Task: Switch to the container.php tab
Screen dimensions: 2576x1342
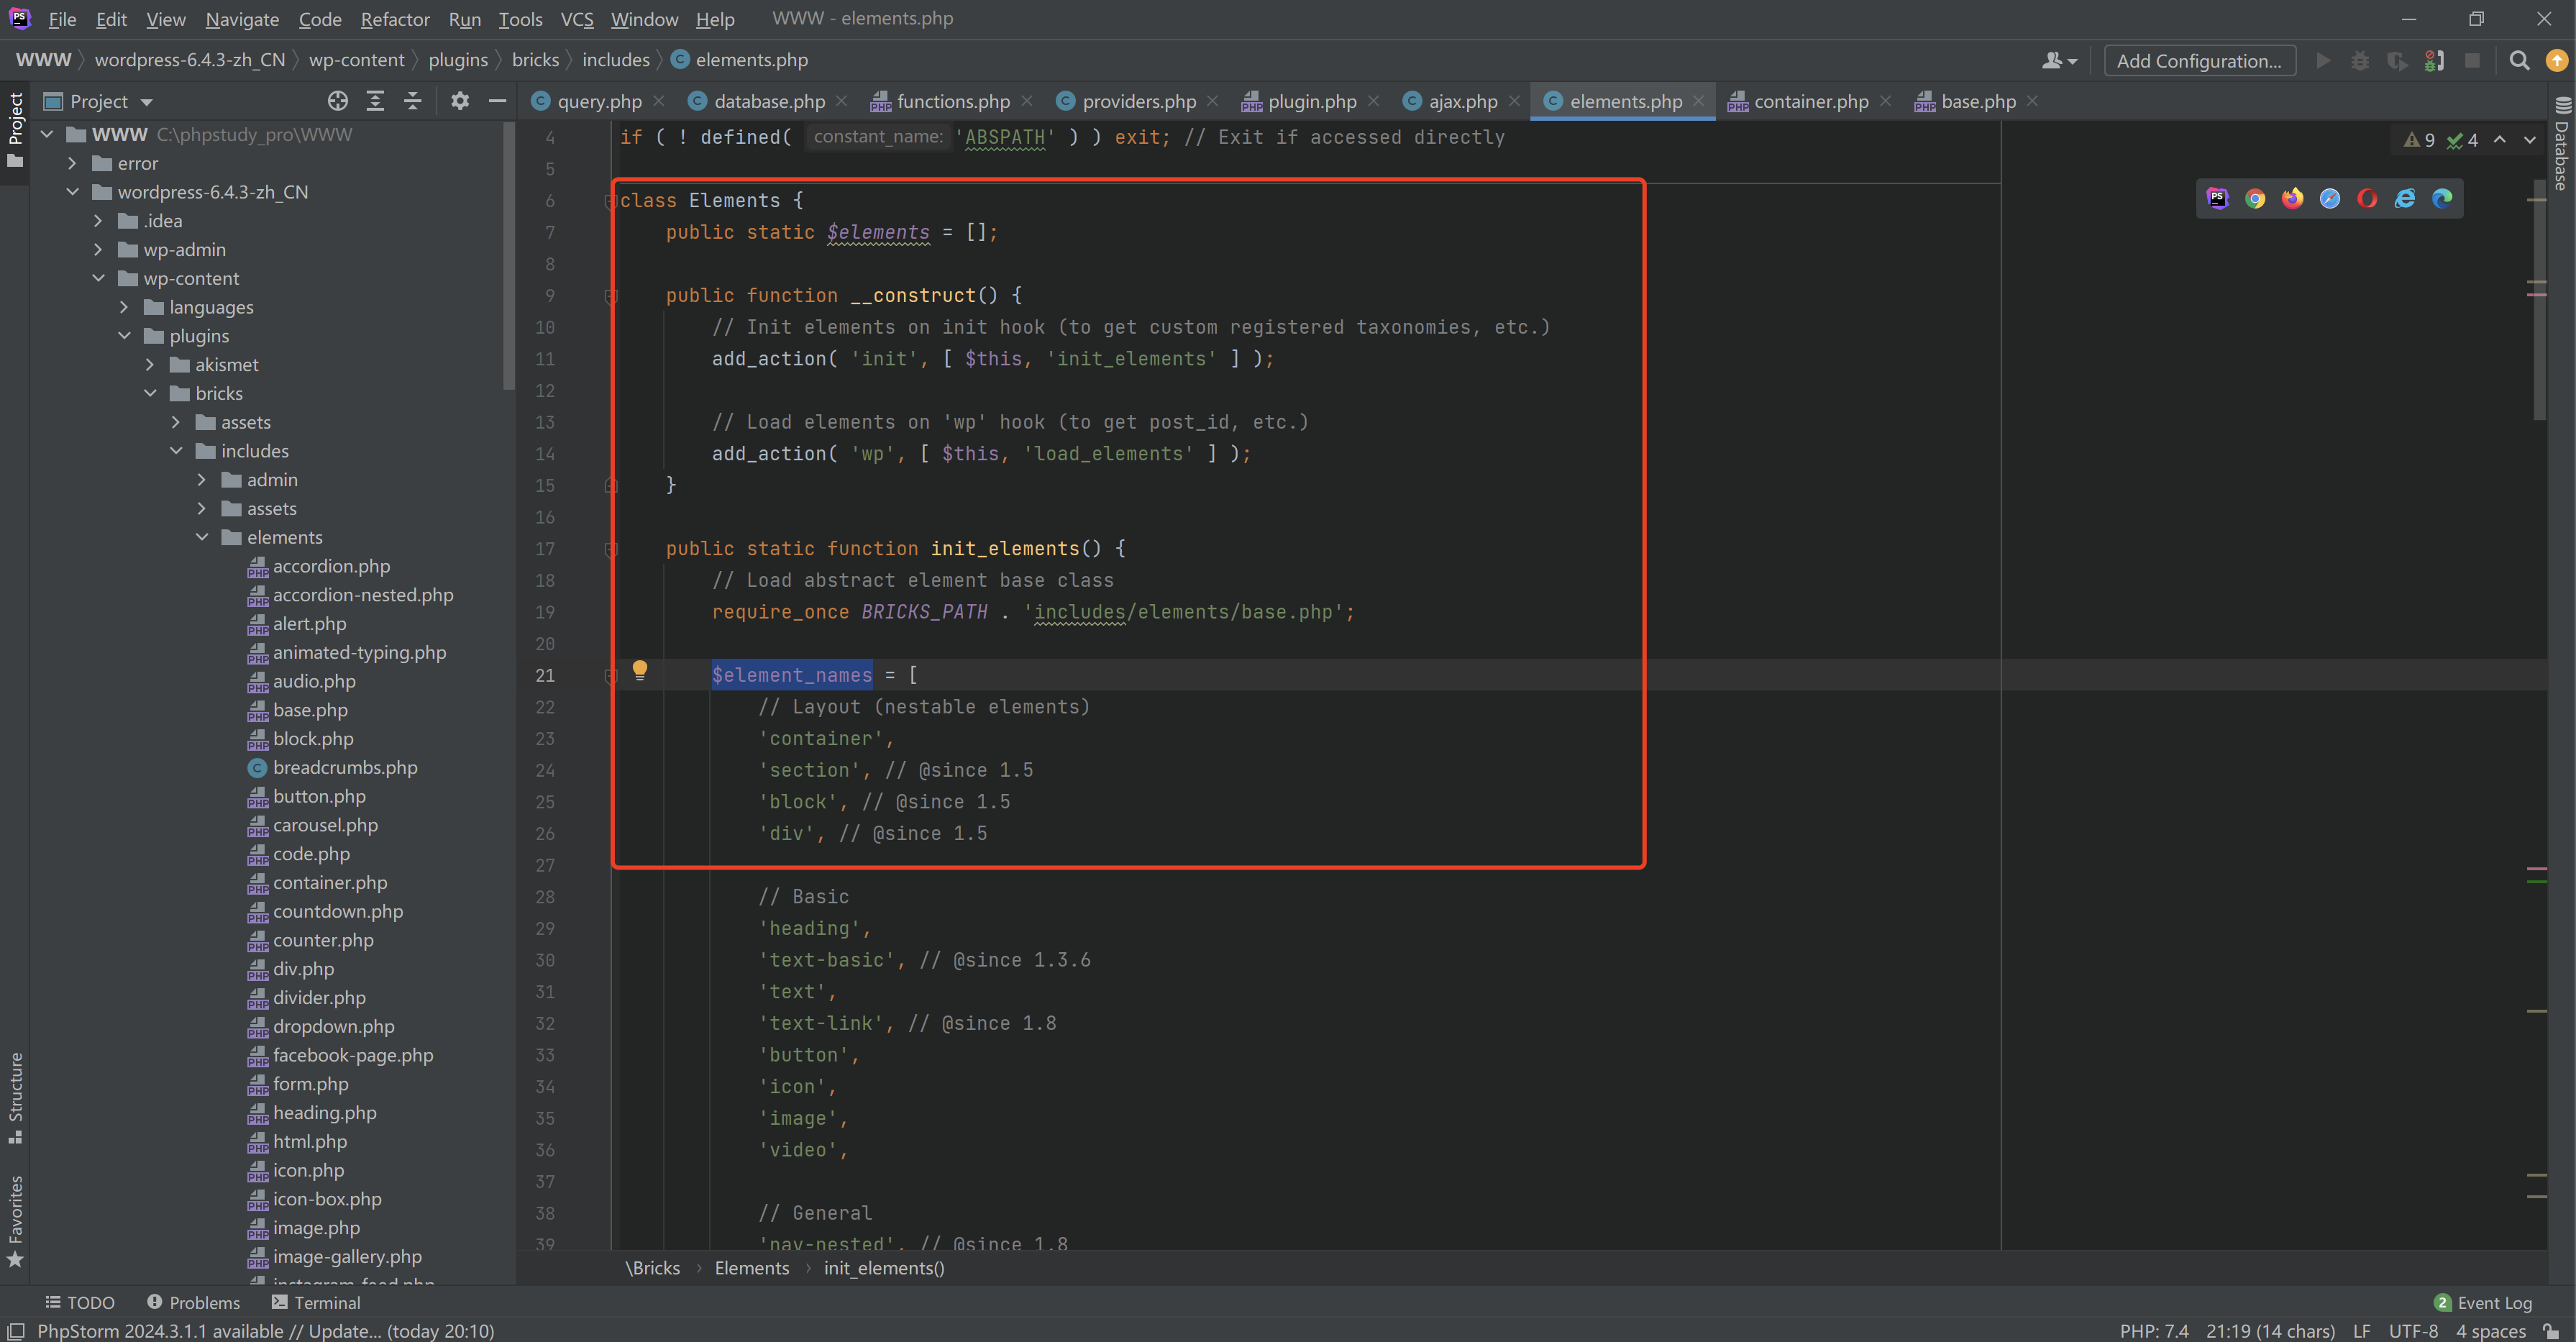Action: [x=1811, y=101]
